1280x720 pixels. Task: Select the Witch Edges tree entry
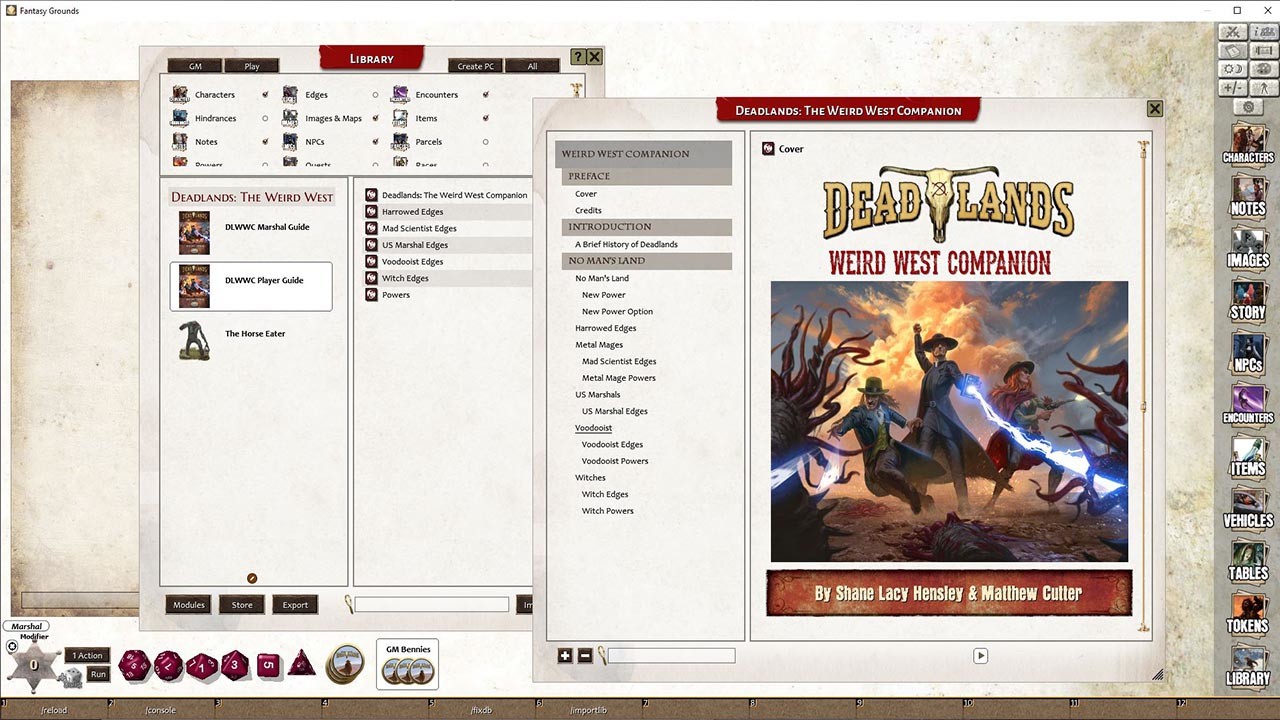[x=604, y=494]
